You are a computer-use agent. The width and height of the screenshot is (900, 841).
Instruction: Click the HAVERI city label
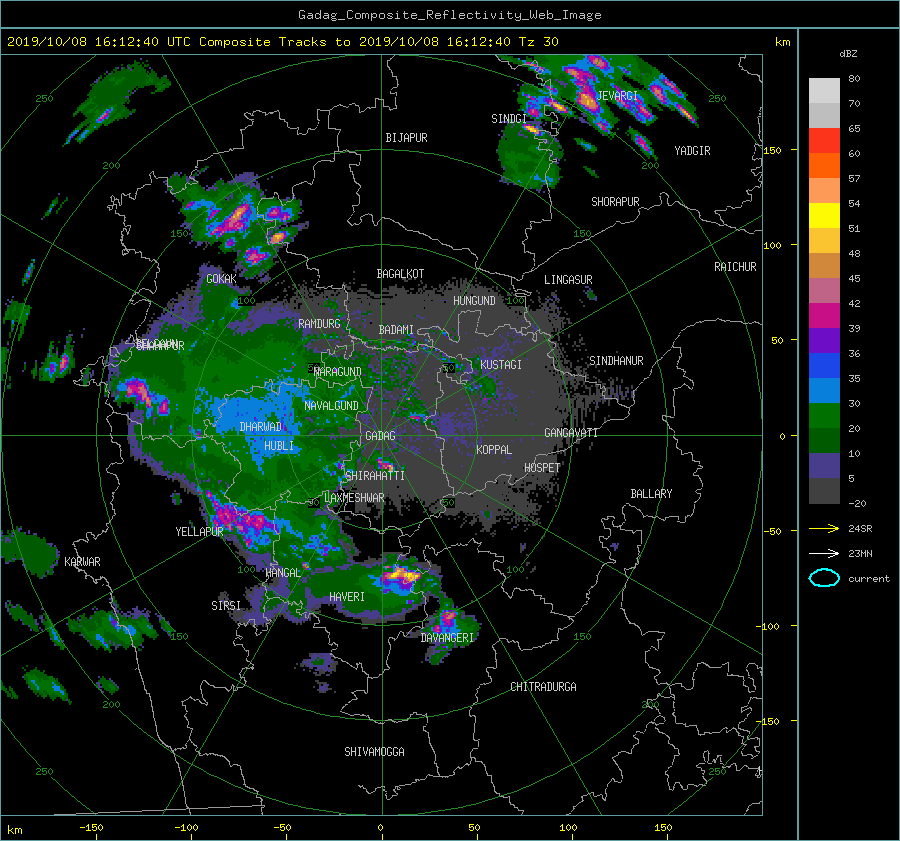[x=347, y=597]
